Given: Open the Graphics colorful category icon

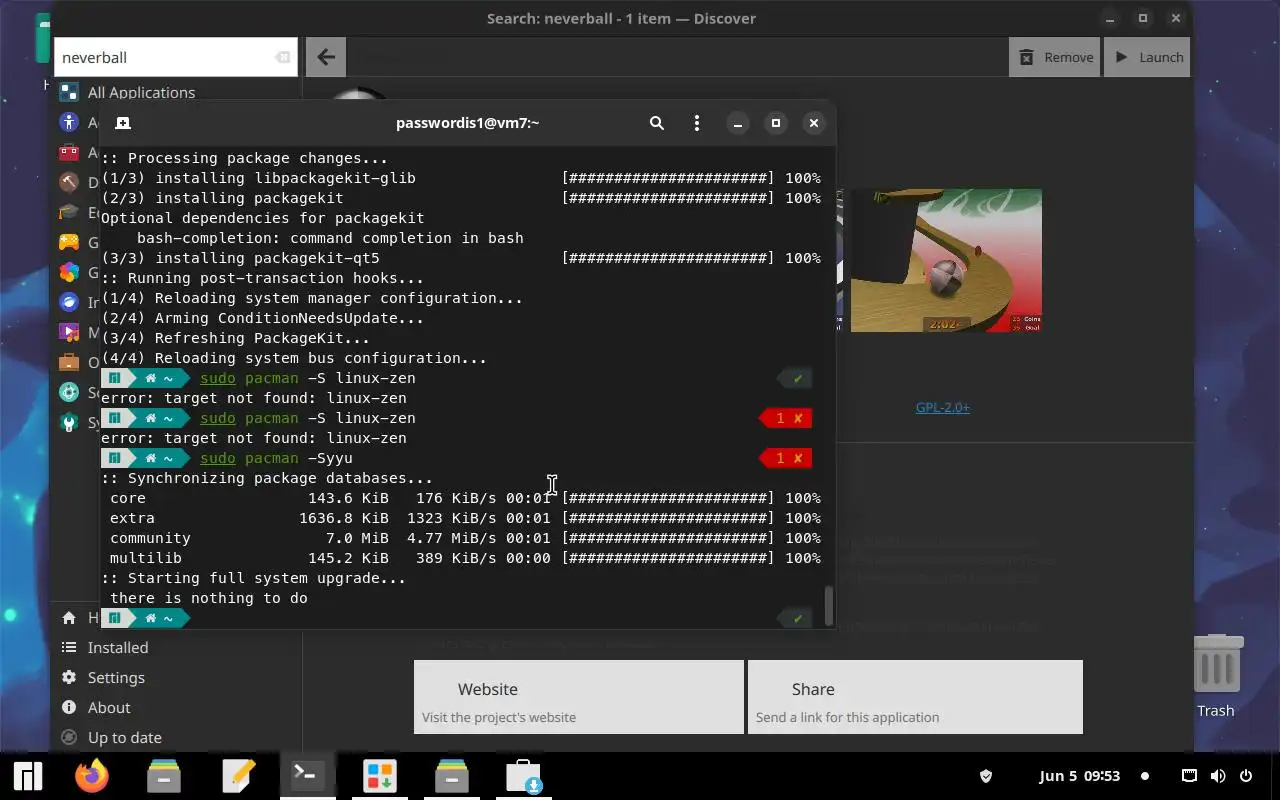Looking at the screenshot, I should 69,272.
